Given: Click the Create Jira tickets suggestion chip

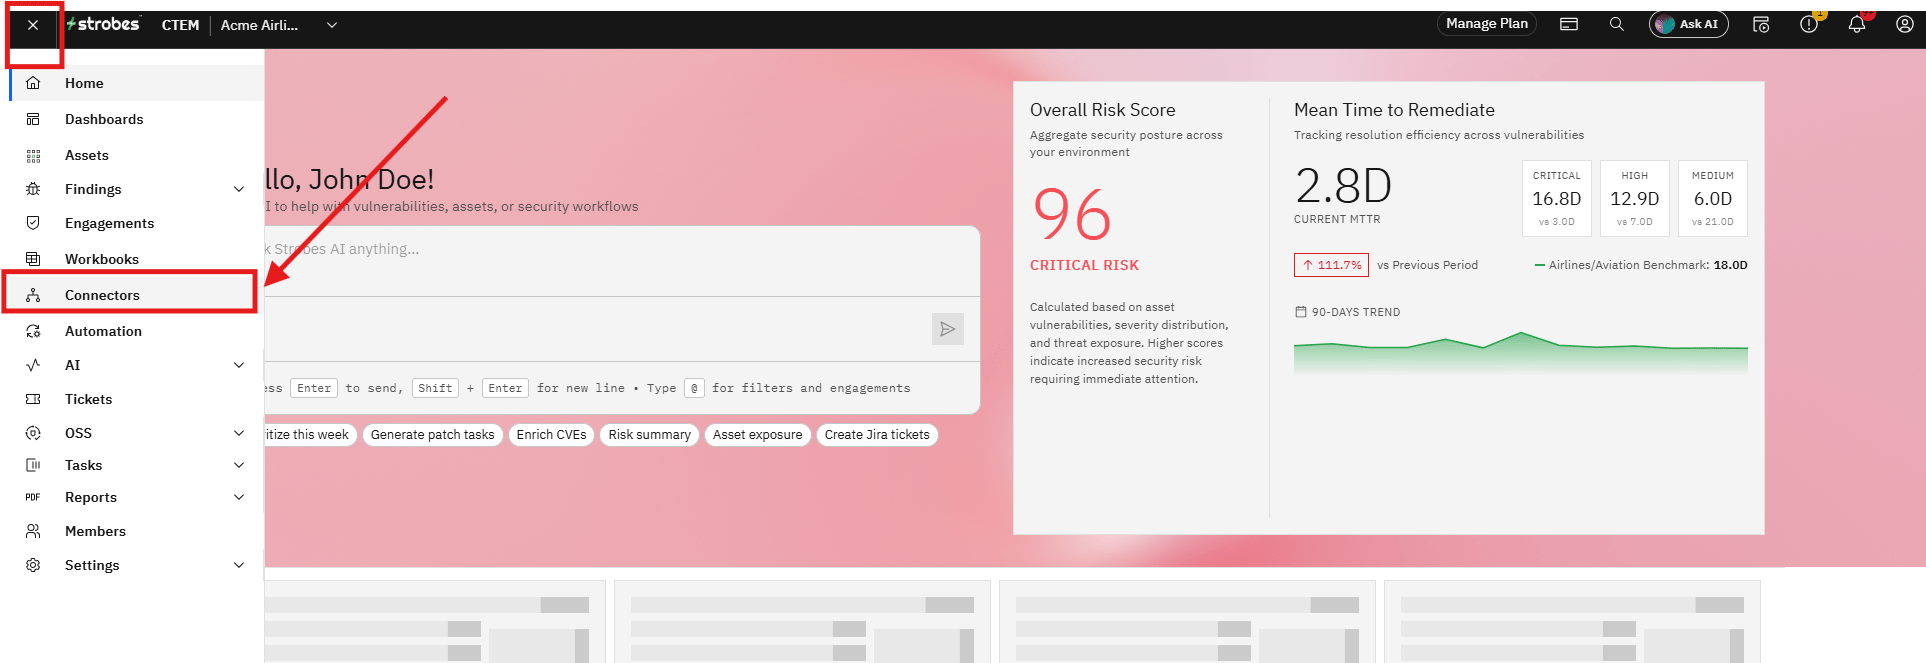Looking at the screenshot, I should 877,435.
